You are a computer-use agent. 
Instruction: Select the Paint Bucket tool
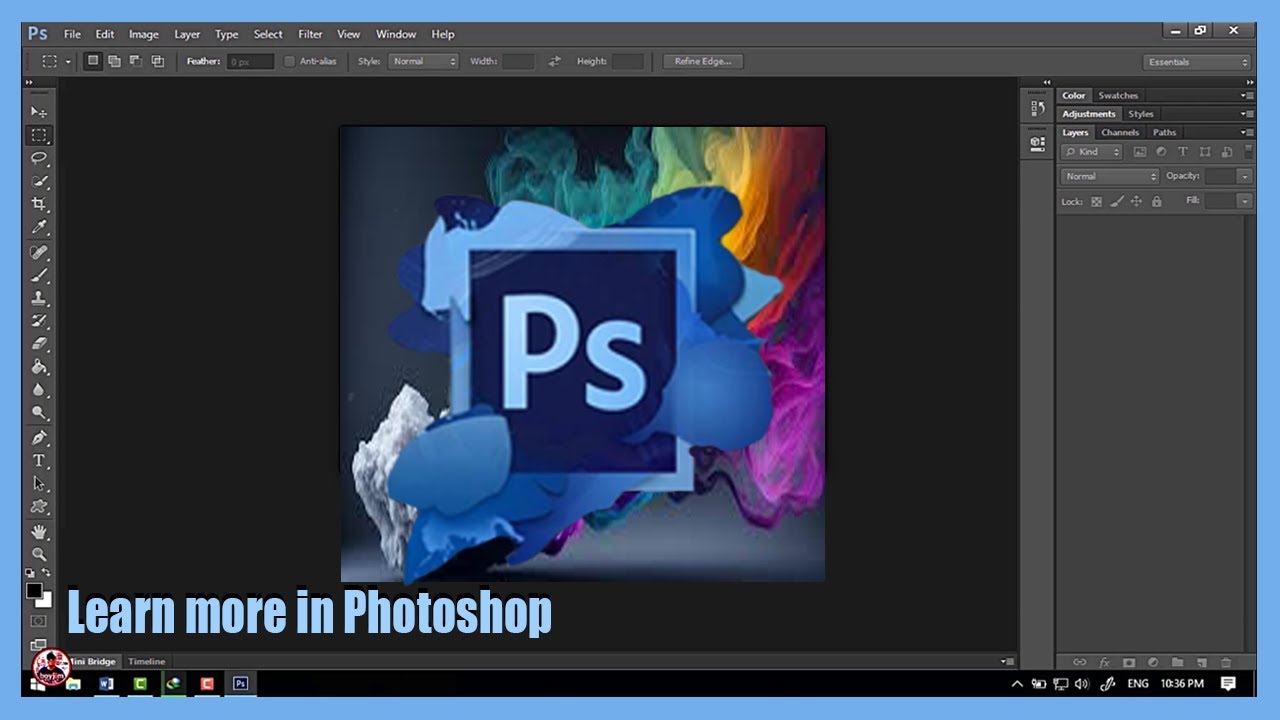click(39, 367)
